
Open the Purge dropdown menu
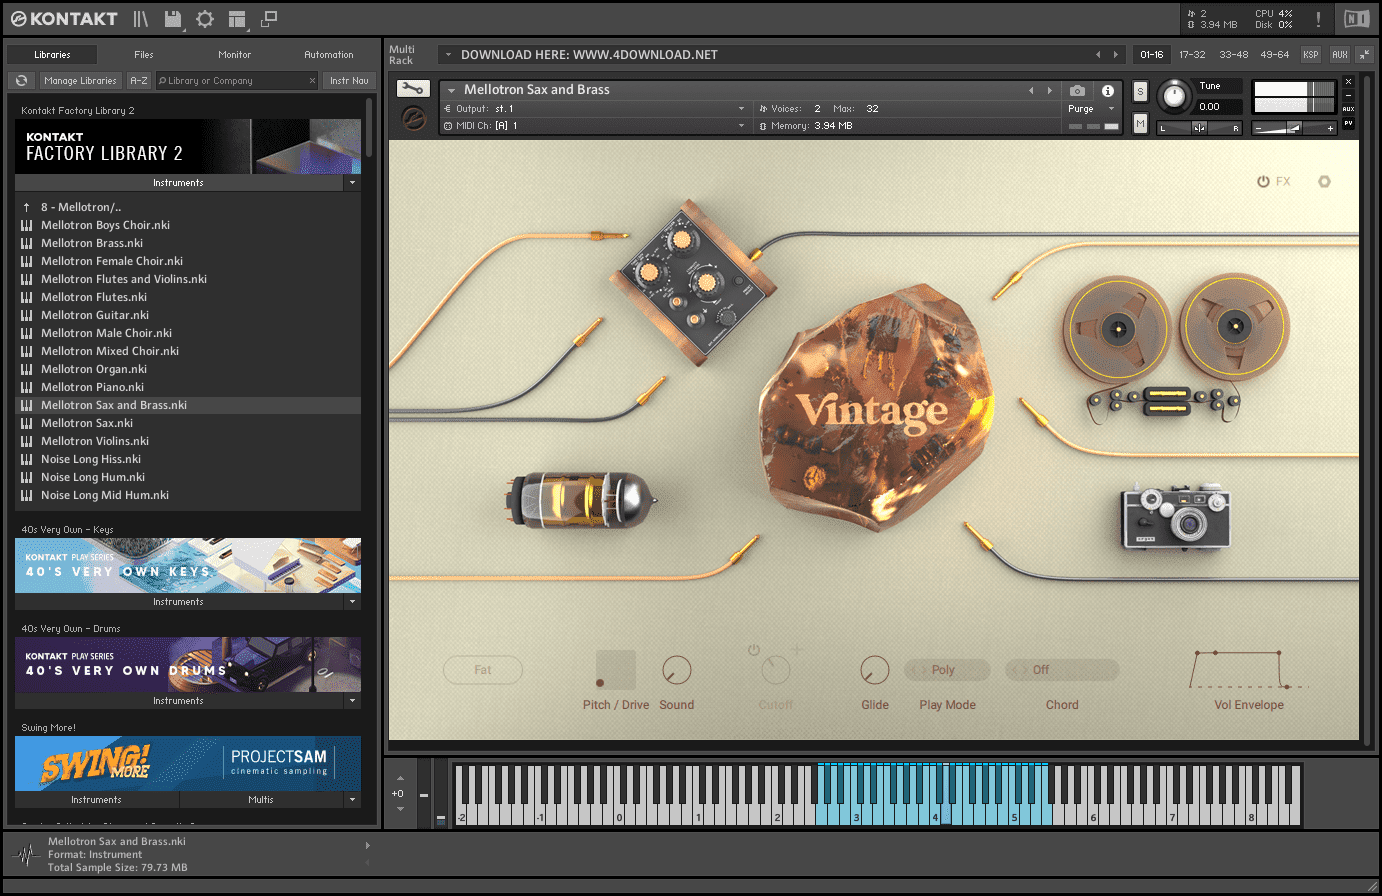(x=1091, y=108)
